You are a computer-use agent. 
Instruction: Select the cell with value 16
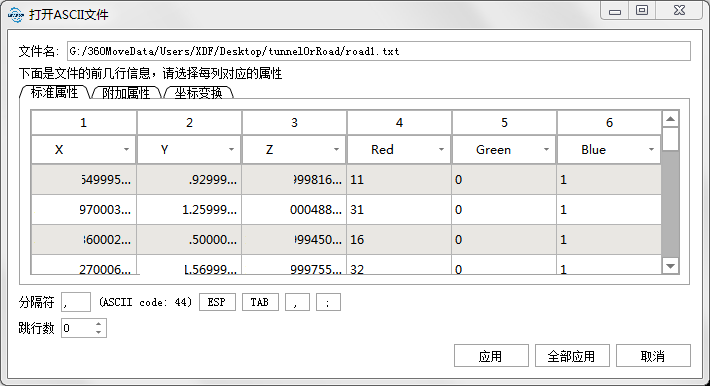(x=399, y=240)
